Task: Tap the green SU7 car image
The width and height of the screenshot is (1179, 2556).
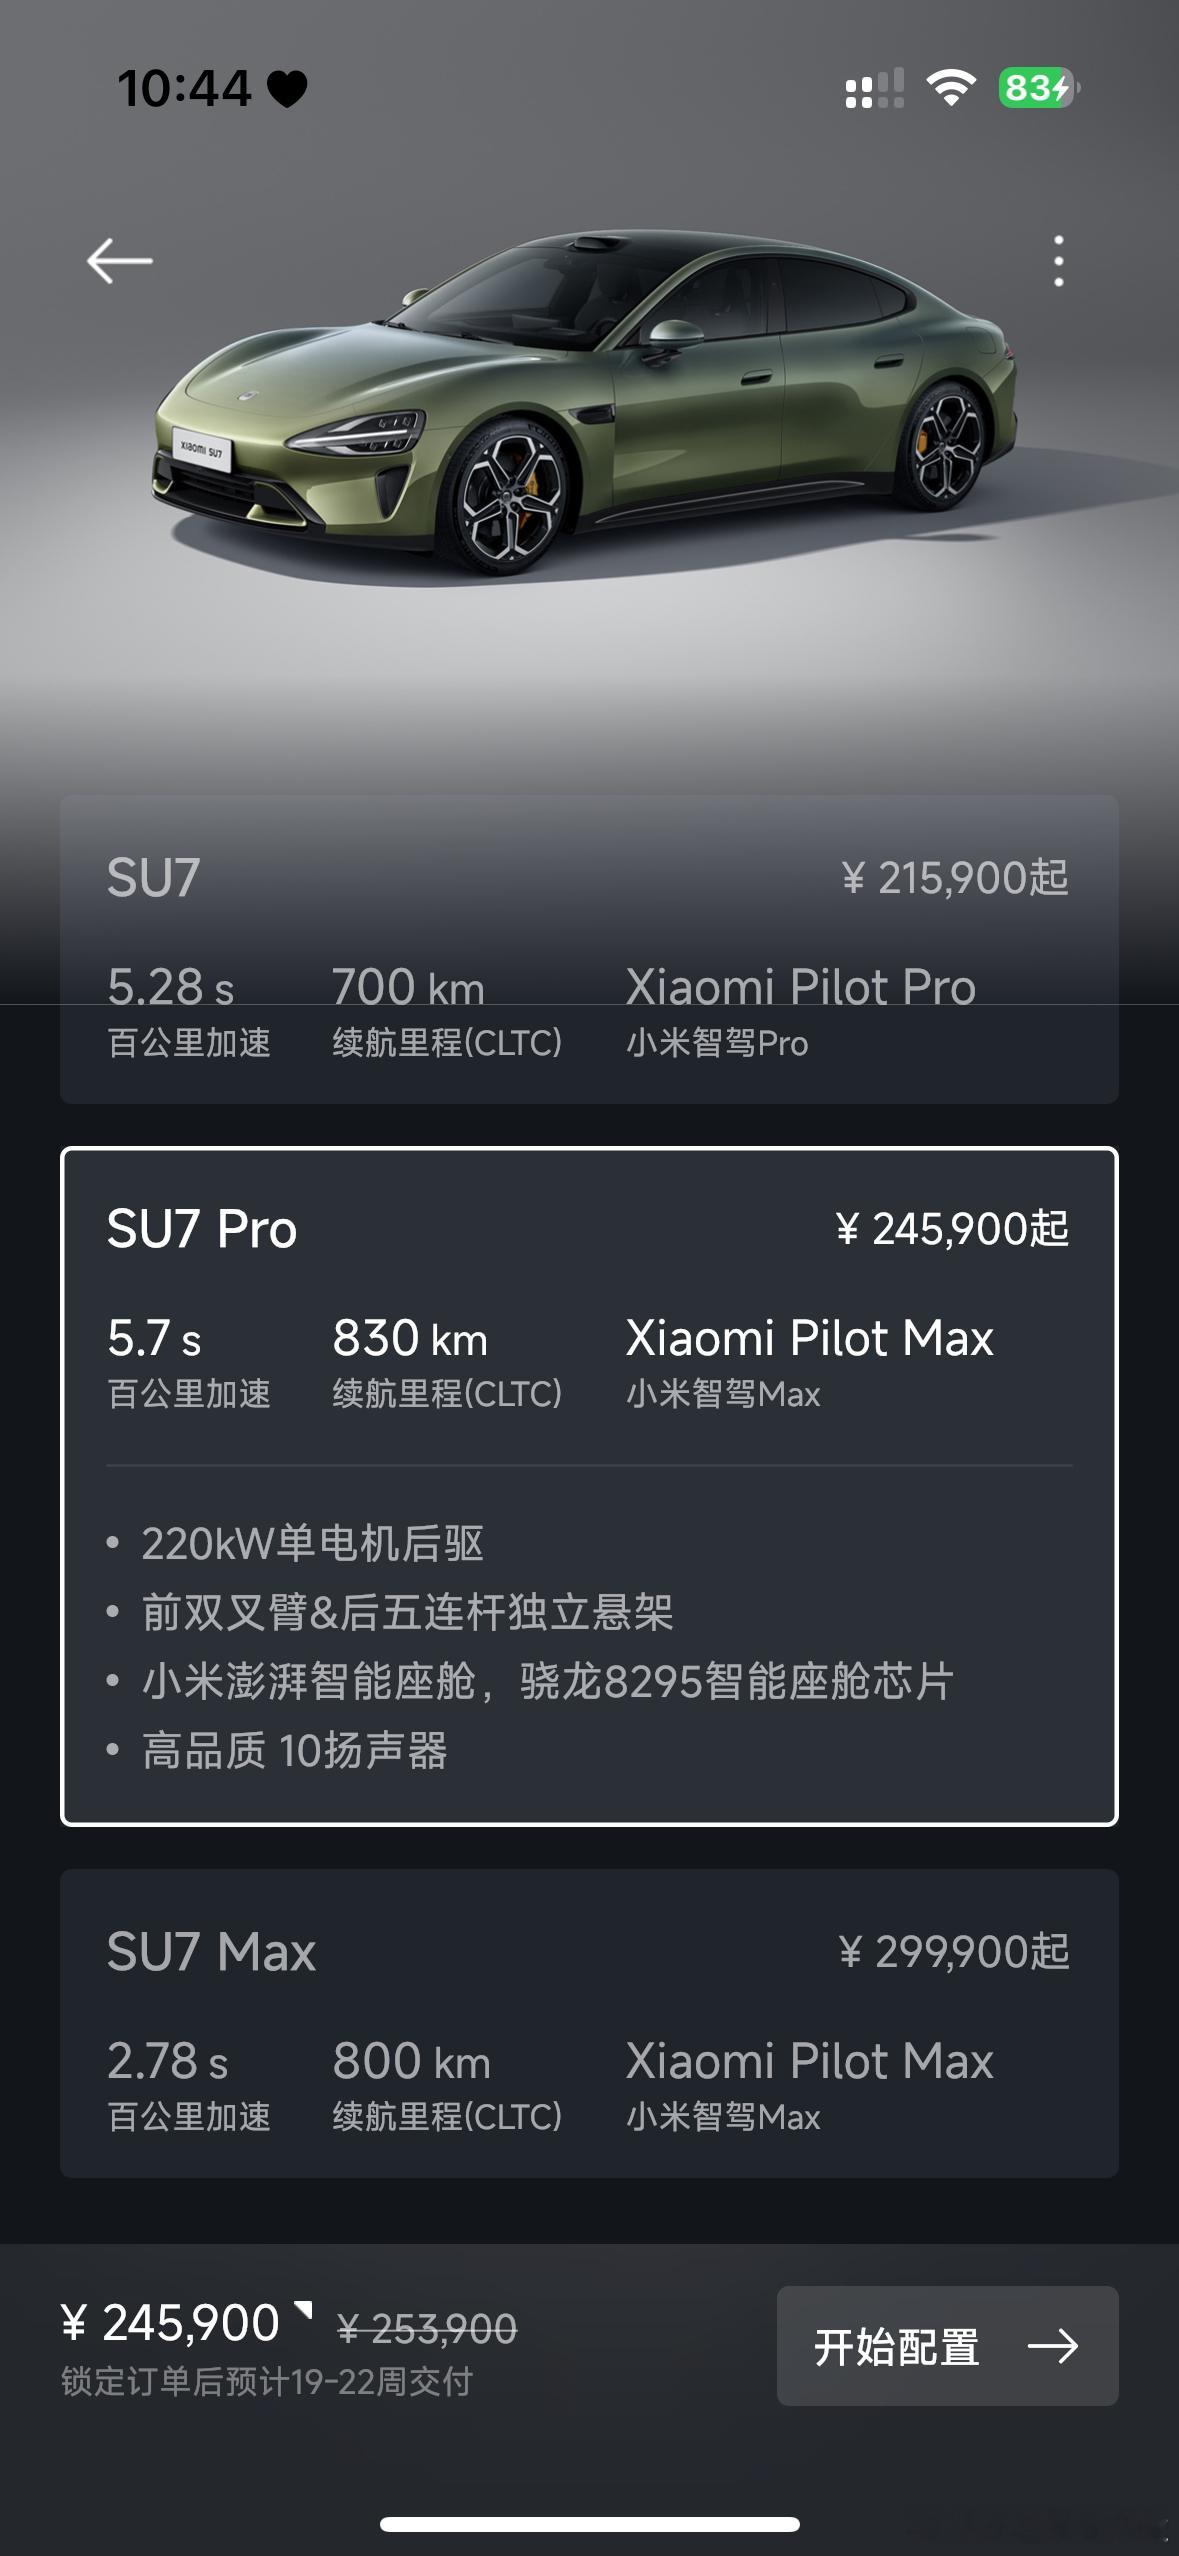Action: tap(585, 405)
